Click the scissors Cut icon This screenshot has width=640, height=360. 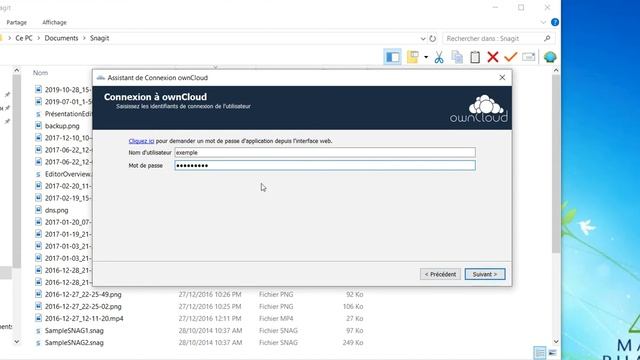(439, 57)
